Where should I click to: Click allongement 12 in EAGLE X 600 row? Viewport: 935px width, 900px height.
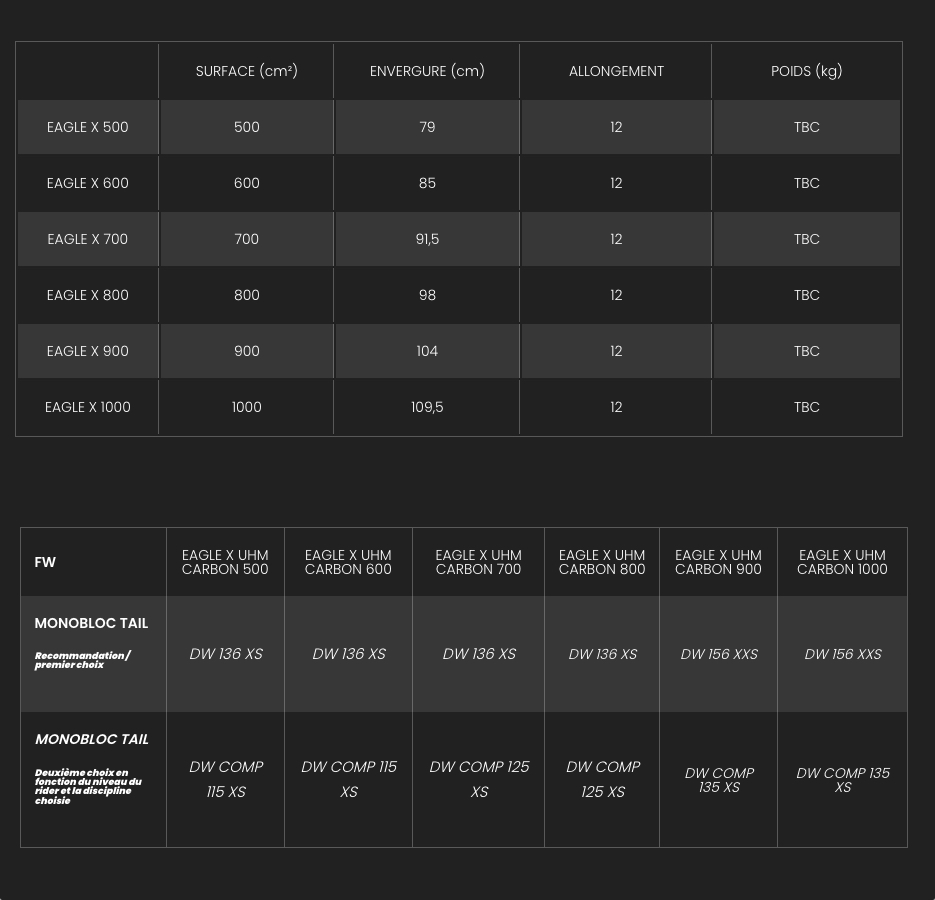(x=616, y=183)
